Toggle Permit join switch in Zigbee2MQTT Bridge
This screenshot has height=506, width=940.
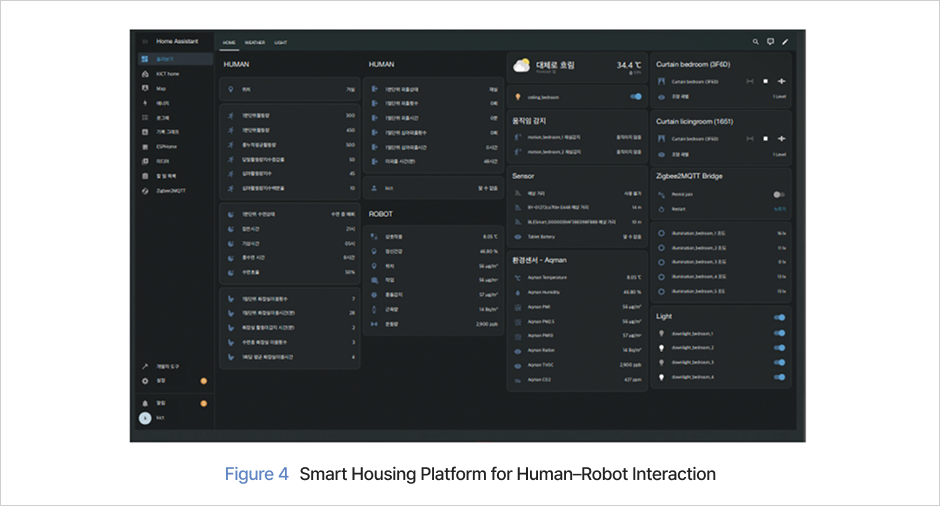click(x=779, y=194)
